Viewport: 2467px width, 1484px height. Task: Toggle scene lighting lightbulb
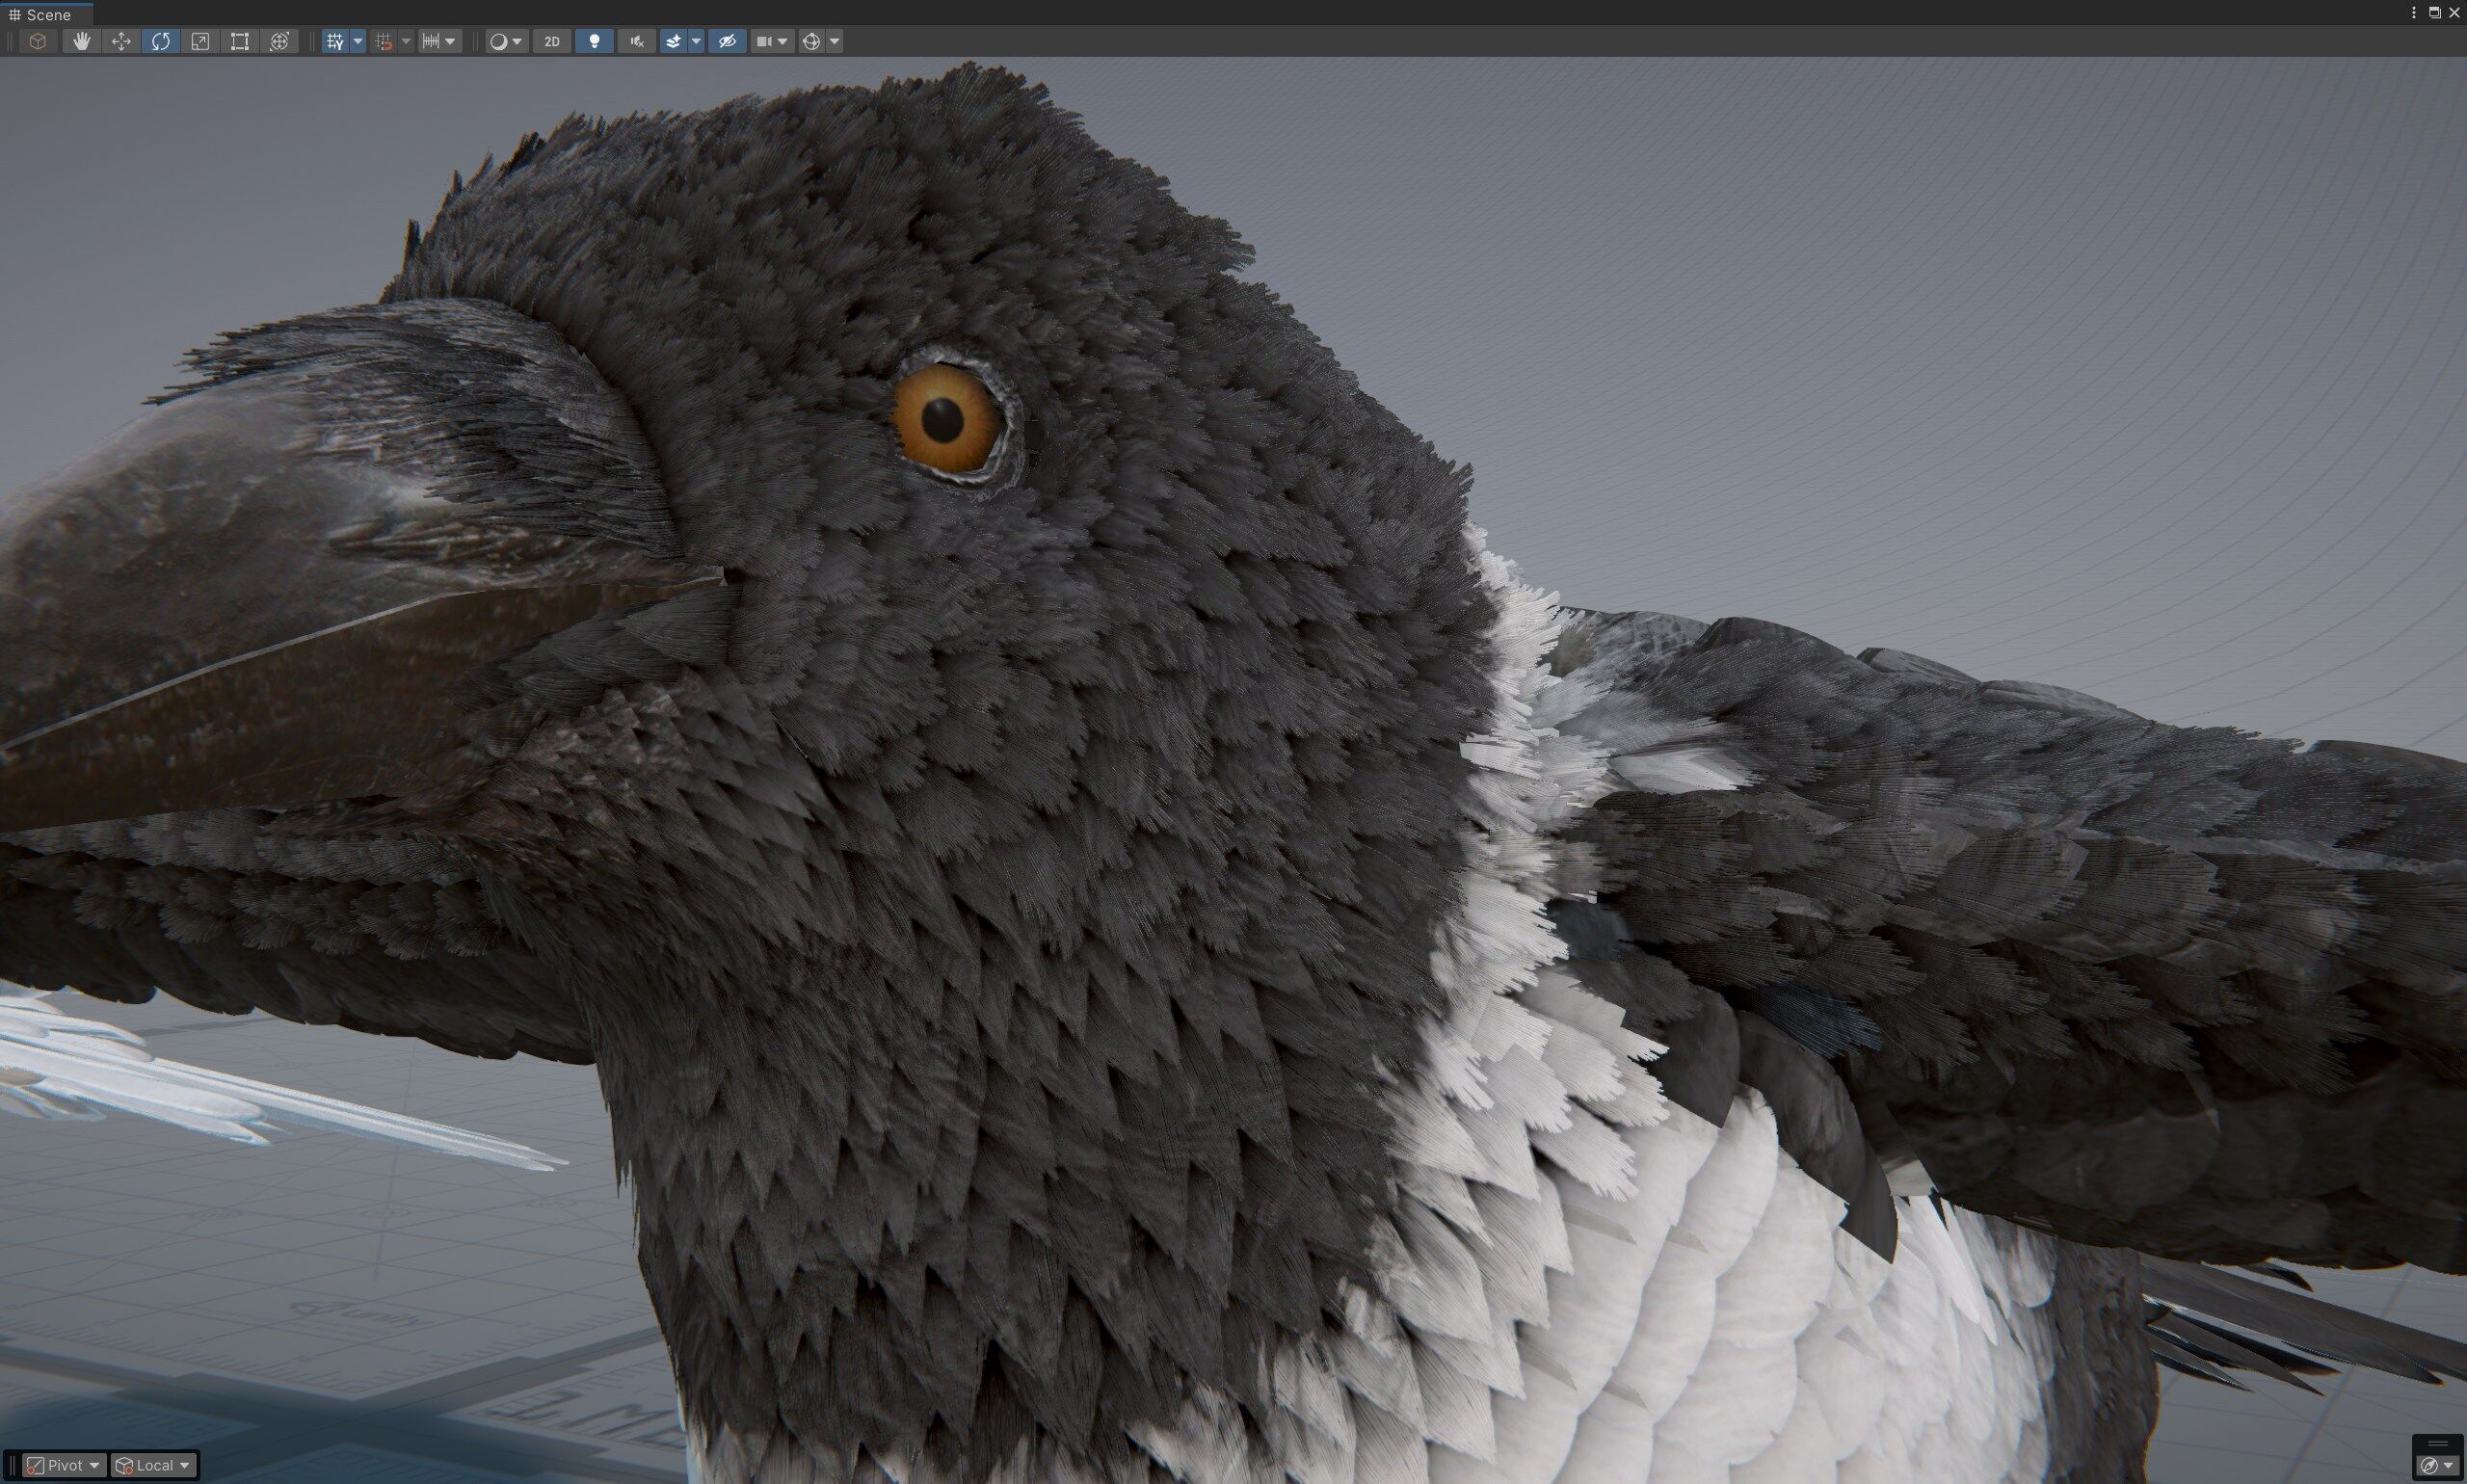[594, 41]
